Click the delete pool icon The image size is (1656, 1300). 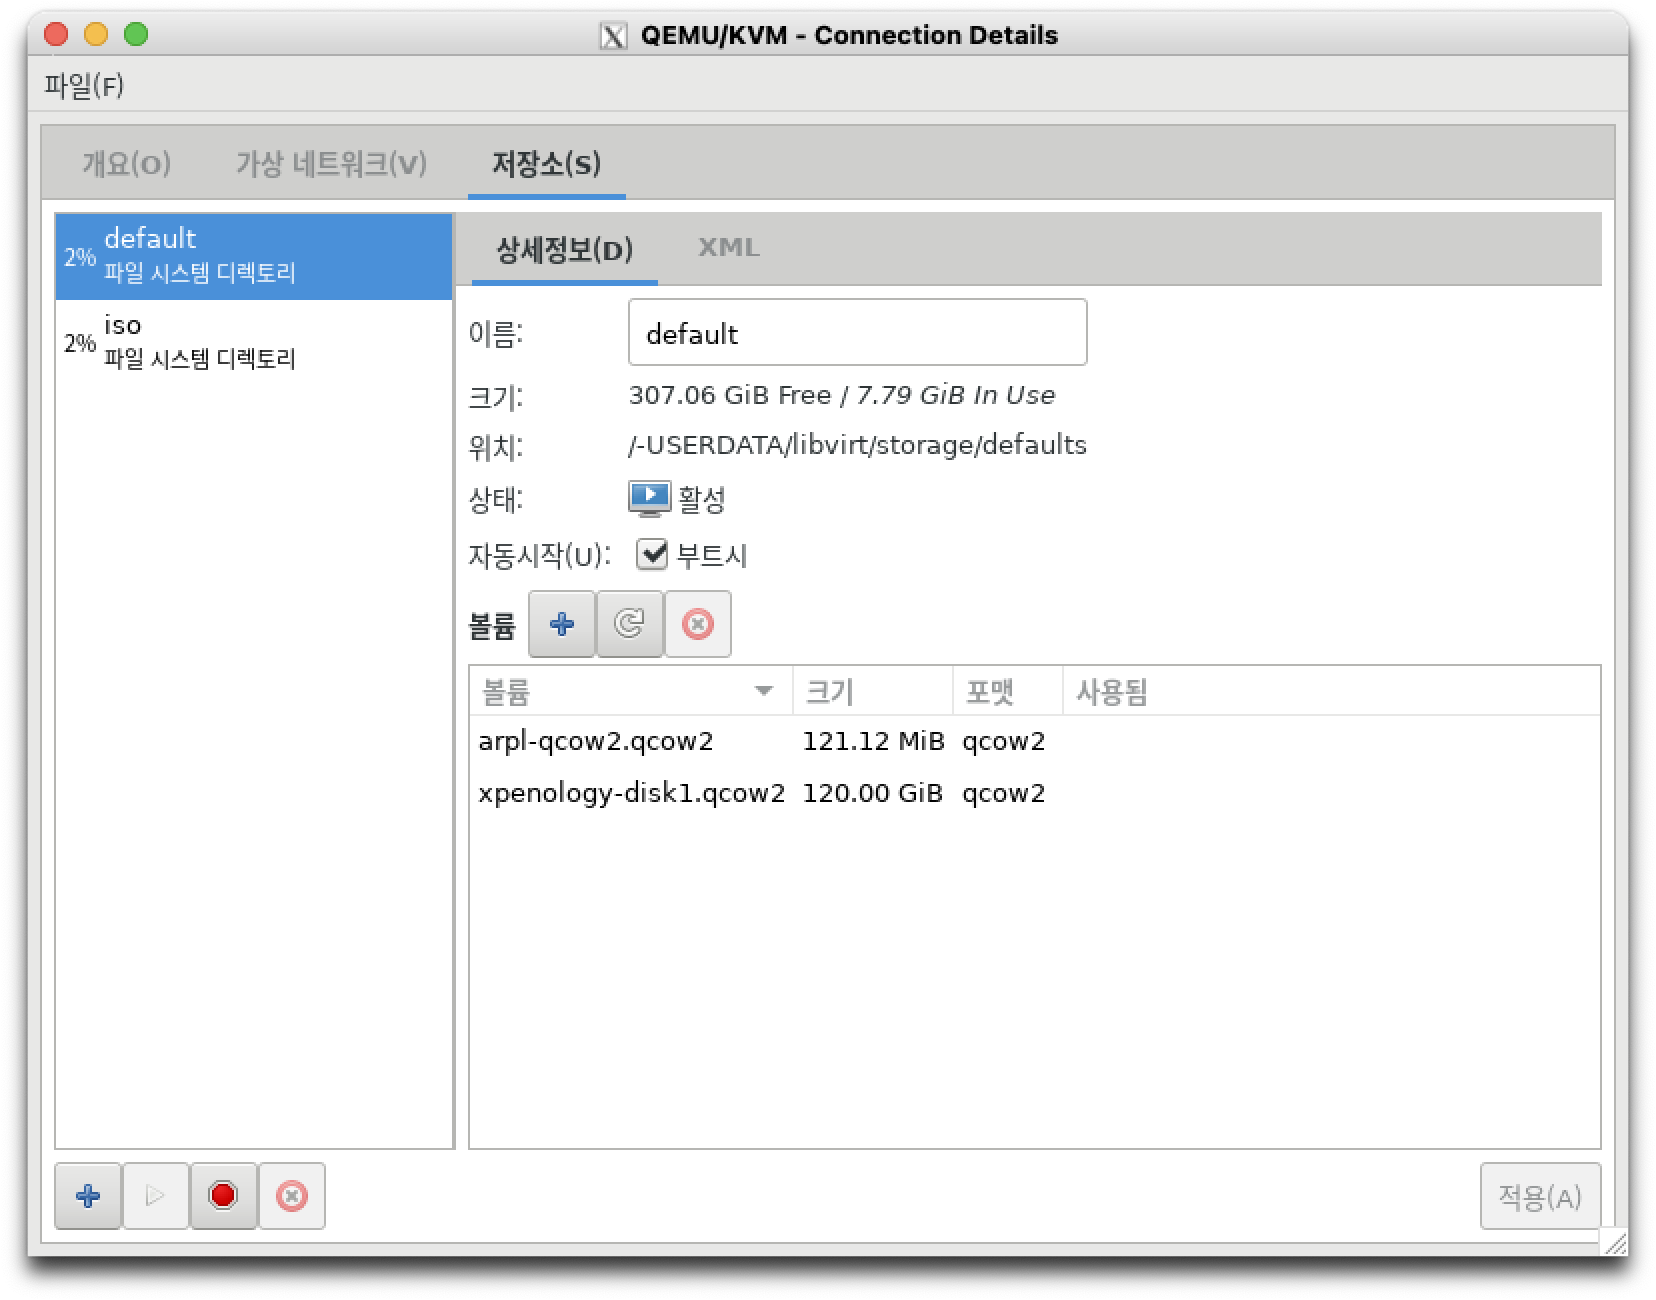[291, 1195]
